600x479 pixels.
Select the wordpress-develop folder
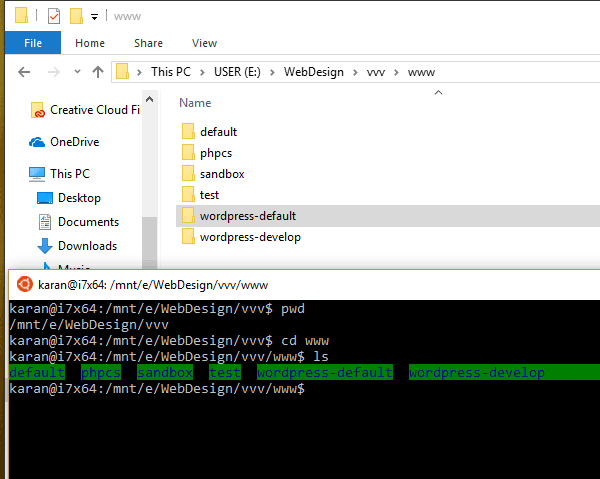(x=250, y=237)
